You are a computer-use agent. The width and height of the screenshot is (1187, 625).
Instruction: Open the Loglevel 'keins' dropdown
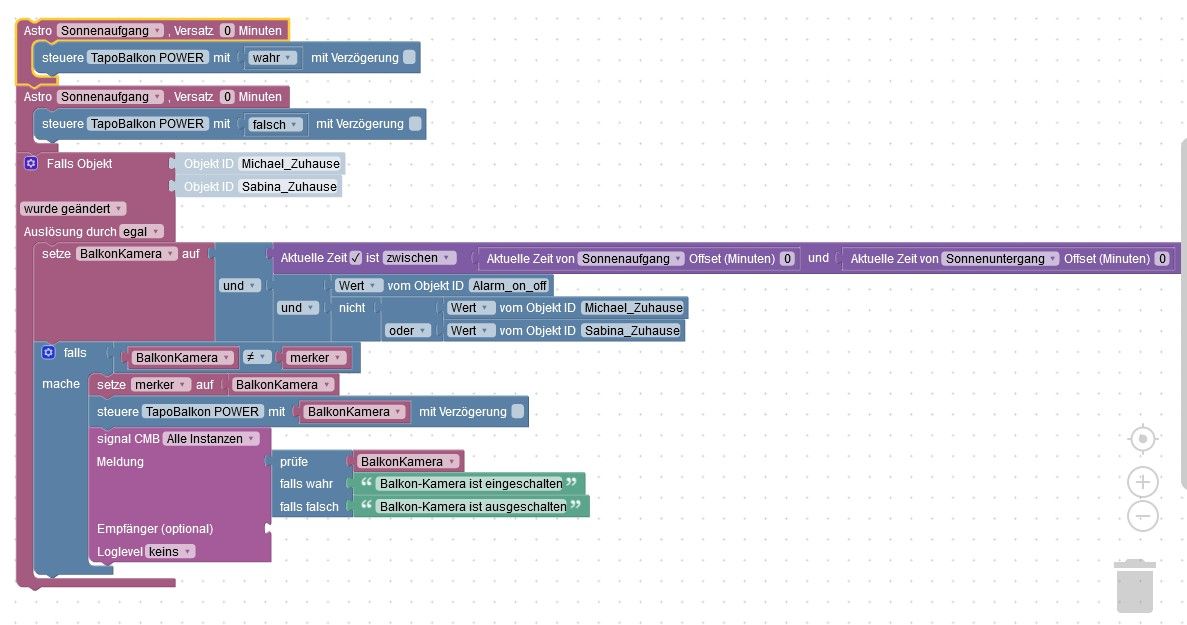(x=170, y=552)
